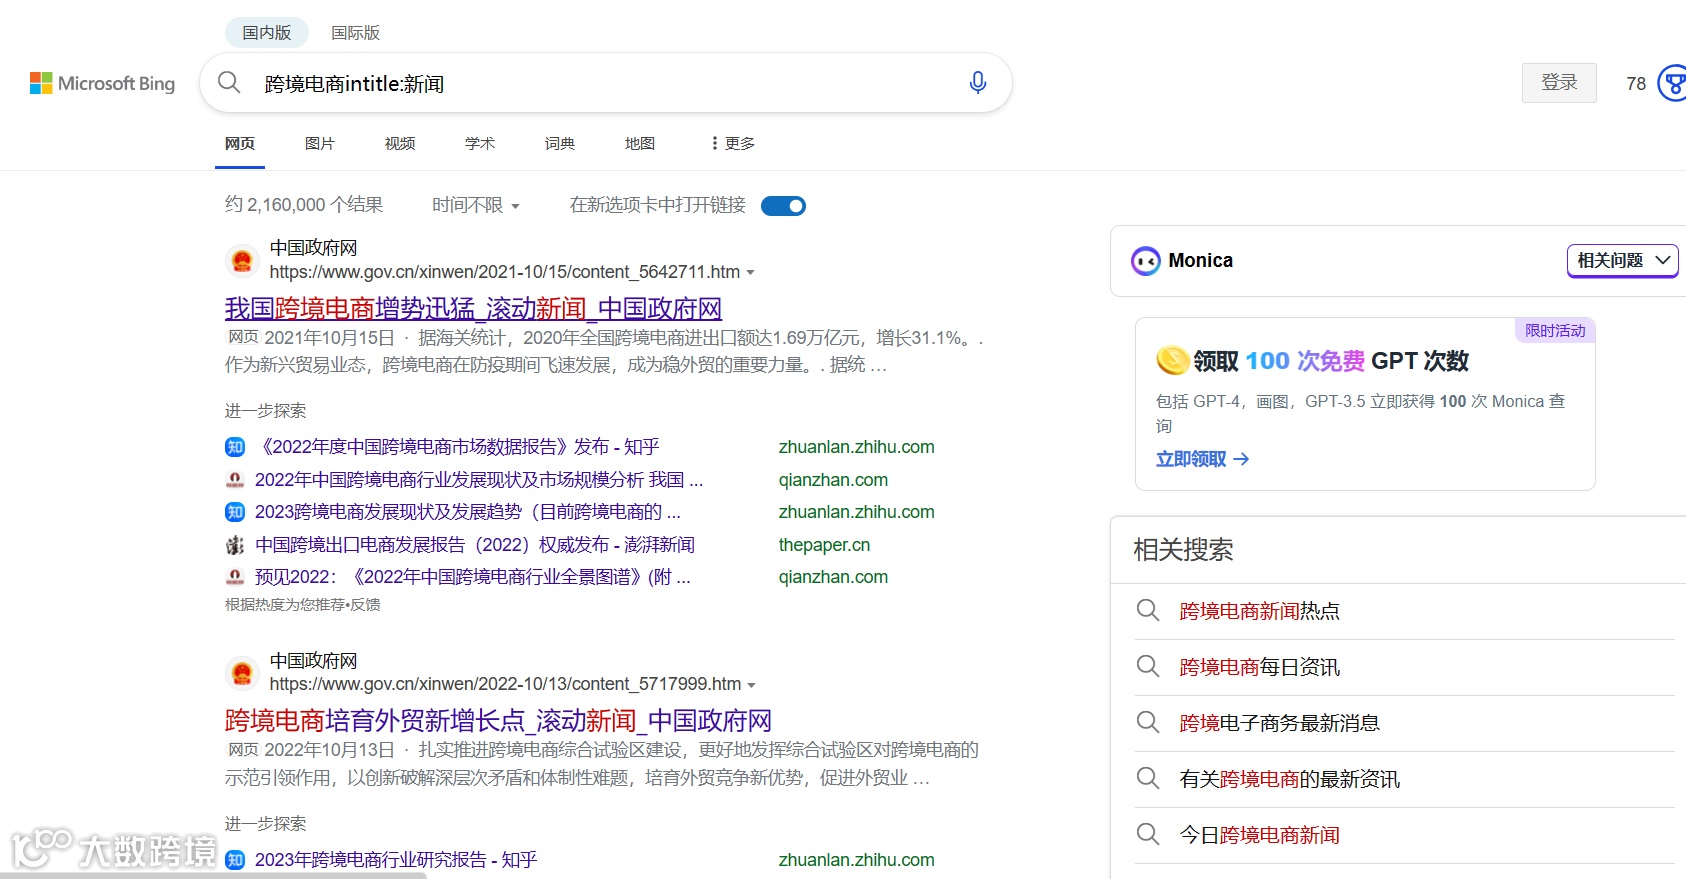Open 《2022年度中国跨境电商市场数据报告》发布 - 知乎 link
The width and height of the screenshot is (1686, 879).
click(x=457, y=447)
